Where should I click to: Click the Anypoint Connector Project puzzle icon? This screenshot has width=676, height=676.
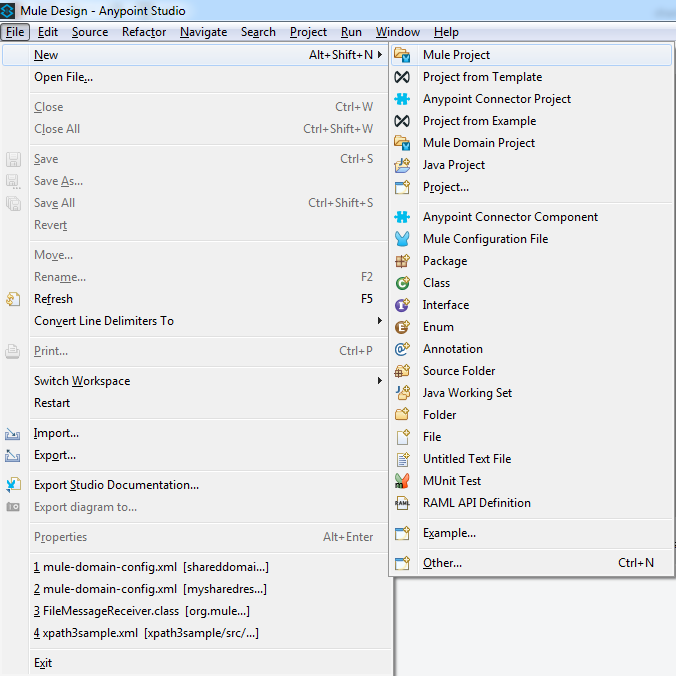pos(402,99)
